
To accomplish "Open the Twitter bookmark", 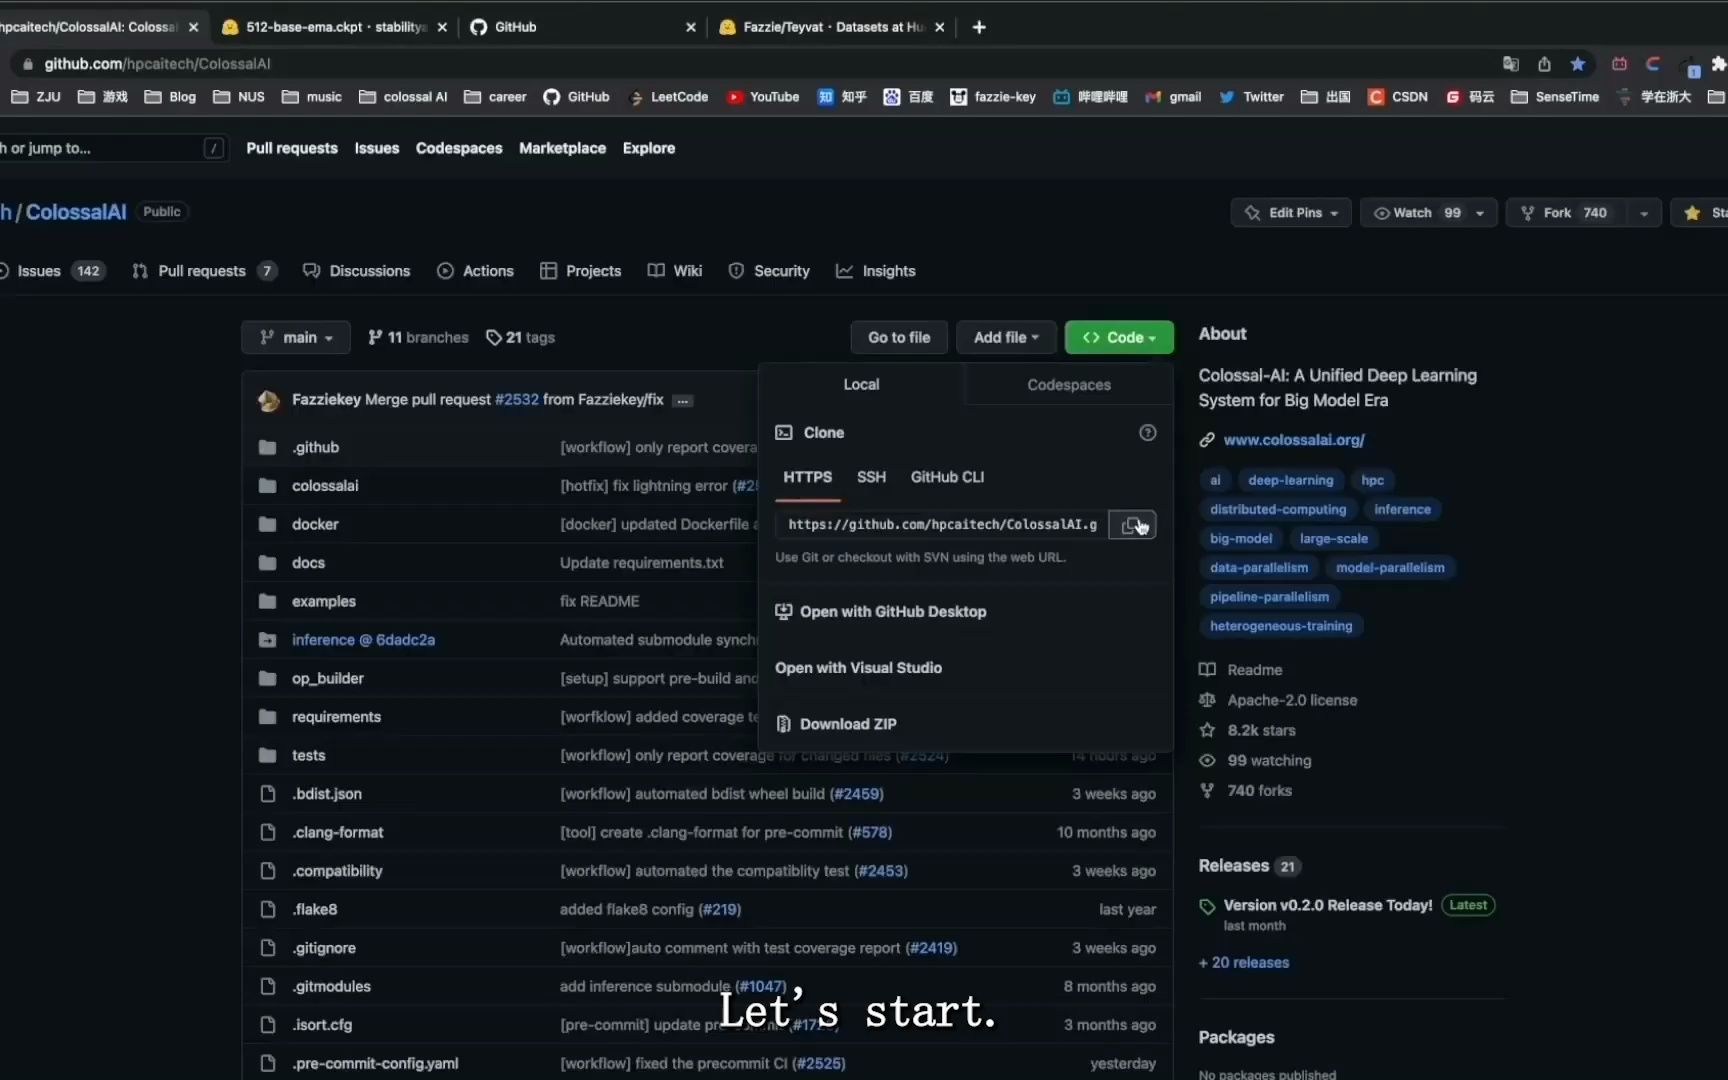I will (1251, 97).
